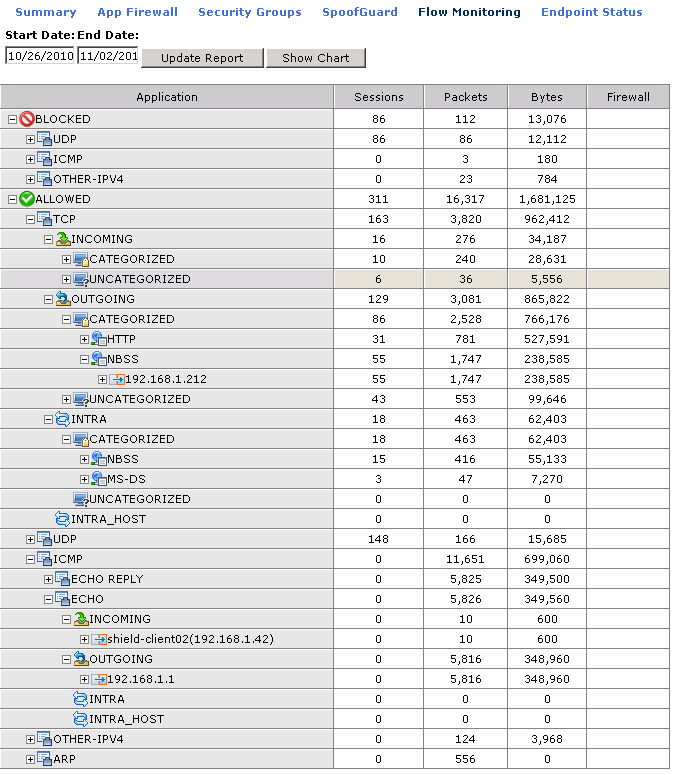Click the TCP protocol icon under ALLOWED
The width and height of the screenshot is (684, 775).
tap(44, 219)
